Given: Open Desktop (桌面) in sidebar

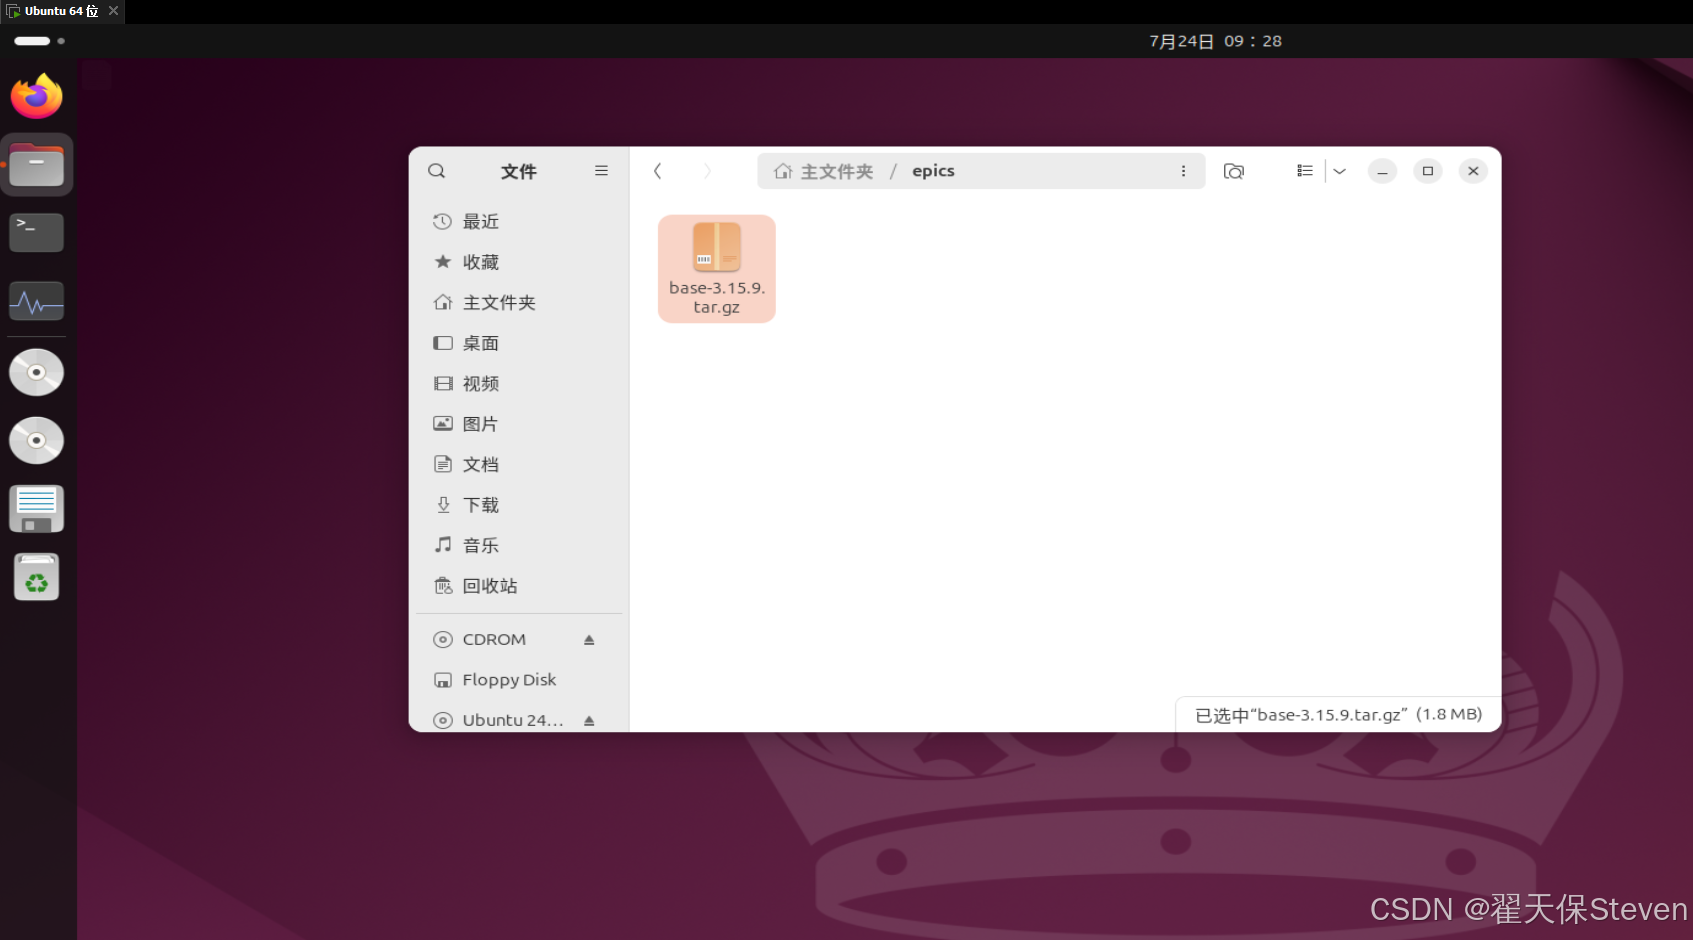Looking at the screenshot, I should pos(519,343).
